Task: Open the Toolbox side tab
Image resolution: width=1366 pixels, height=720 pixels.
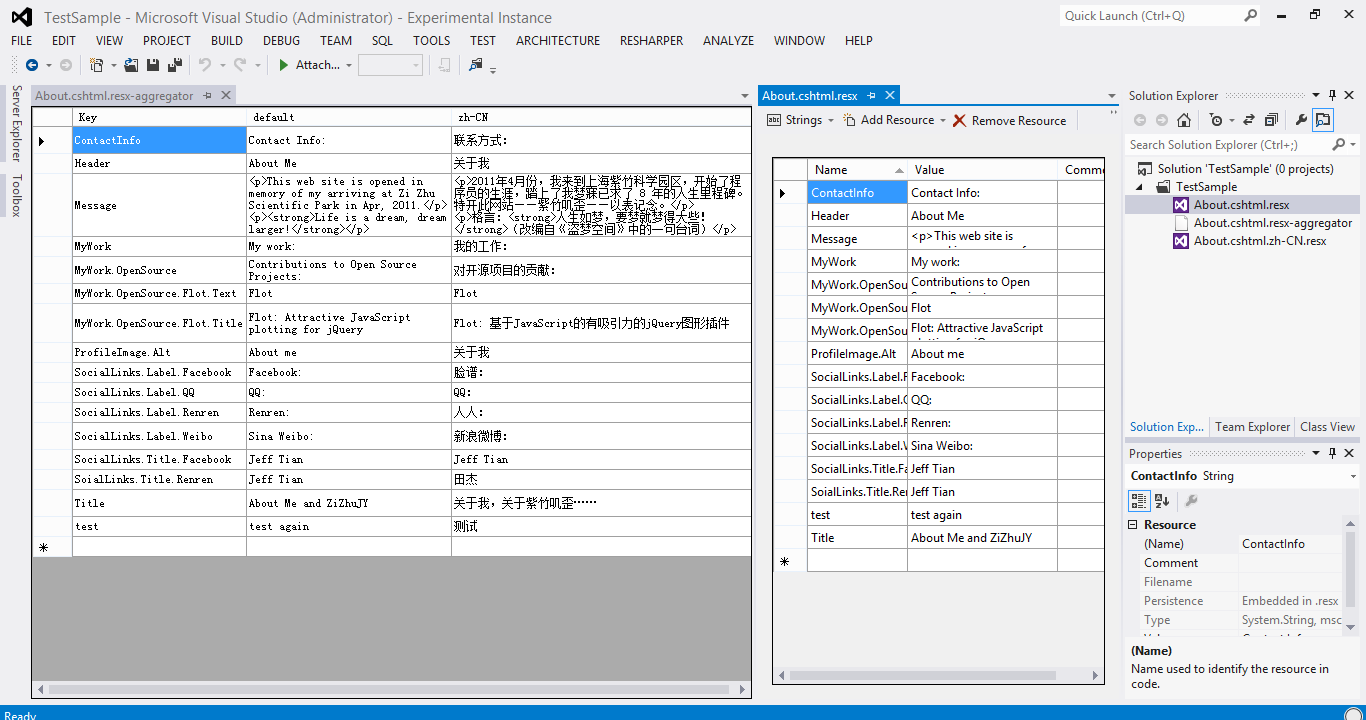Action: point(16,196)
